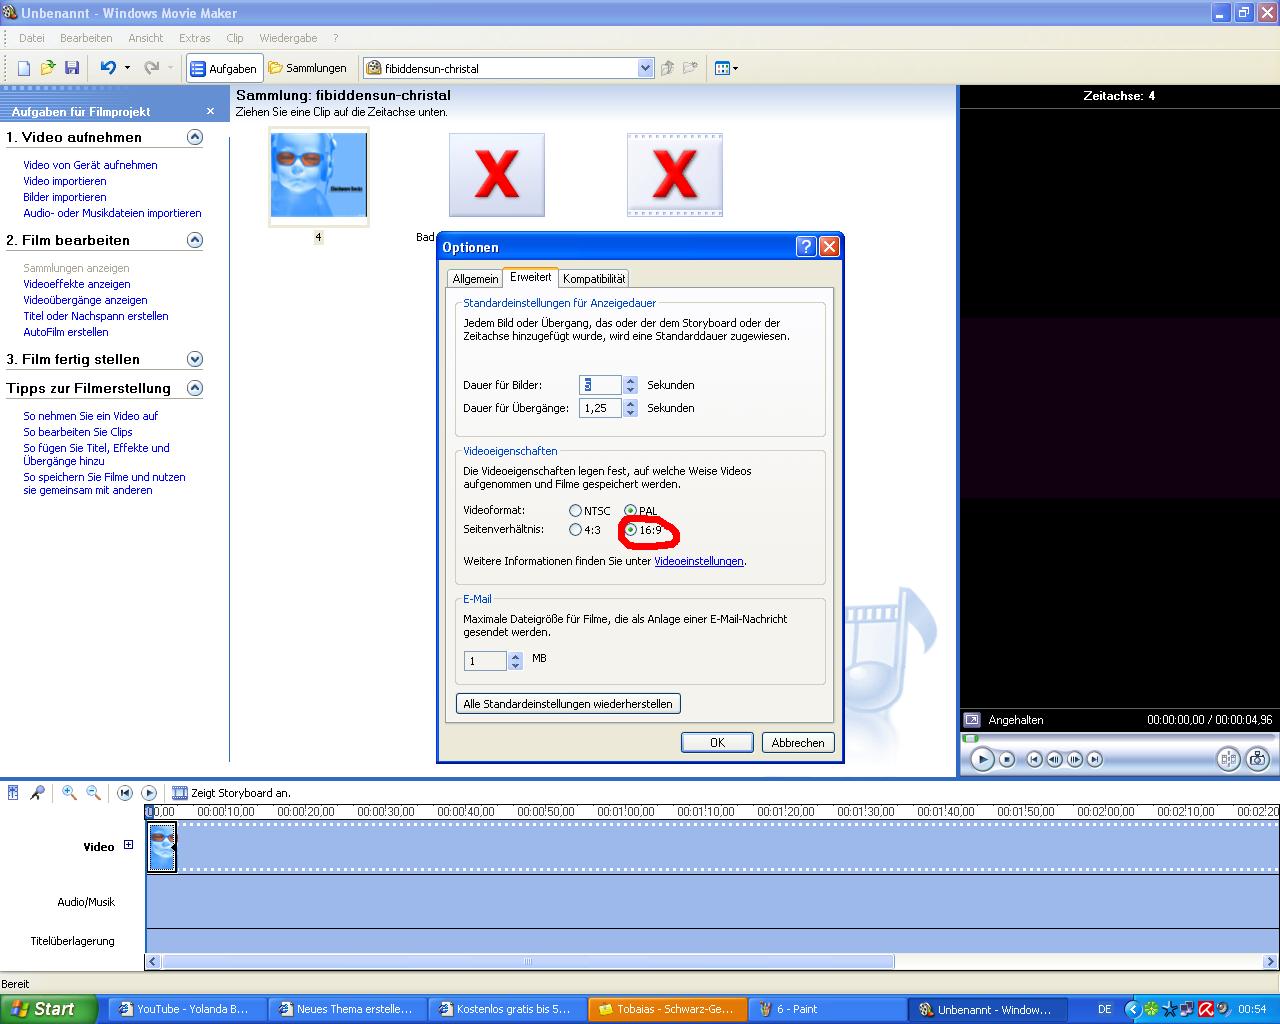This screenshot has width=1280, height=1024.
Task: Toggle the Aufgaben pane button
Action: pyautogui.click(x=224, y=69)
